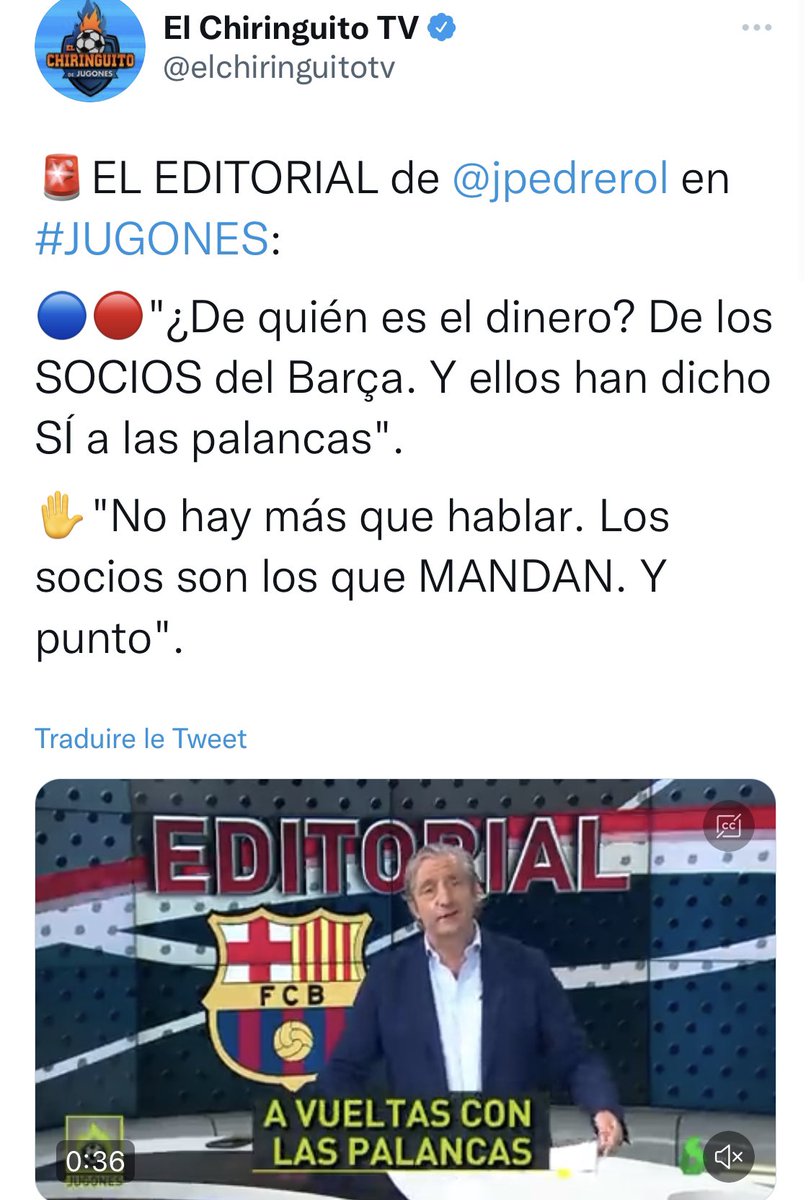Toggle closed captions on the video
811x1200 pixels.
tap(728, 827)
